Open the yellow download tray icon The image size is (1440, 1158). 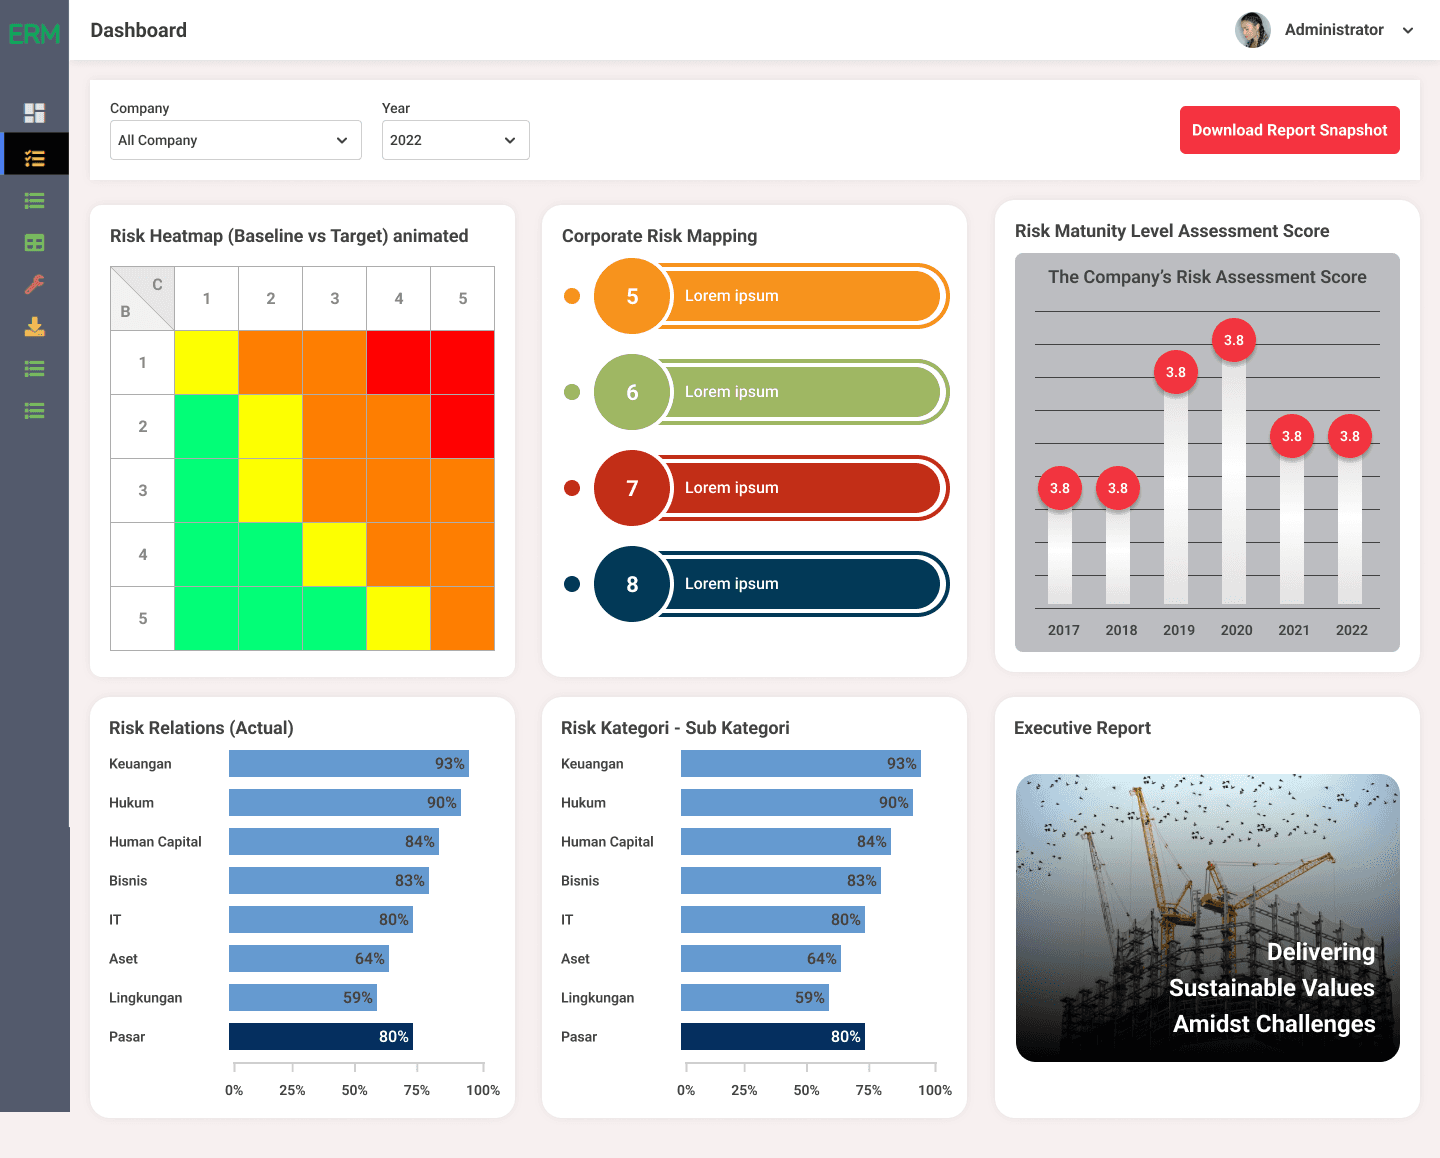coord(35,327)
